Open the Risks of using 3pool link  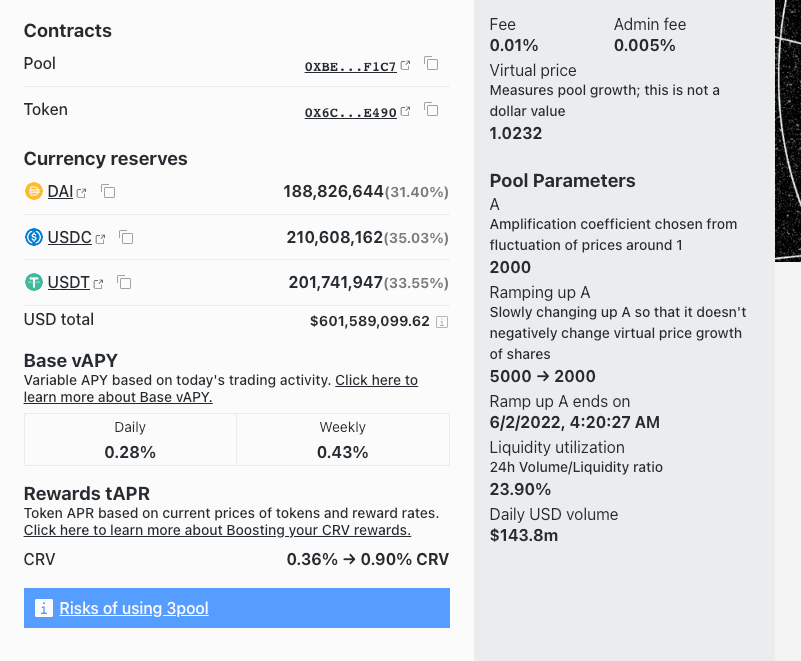134,608
